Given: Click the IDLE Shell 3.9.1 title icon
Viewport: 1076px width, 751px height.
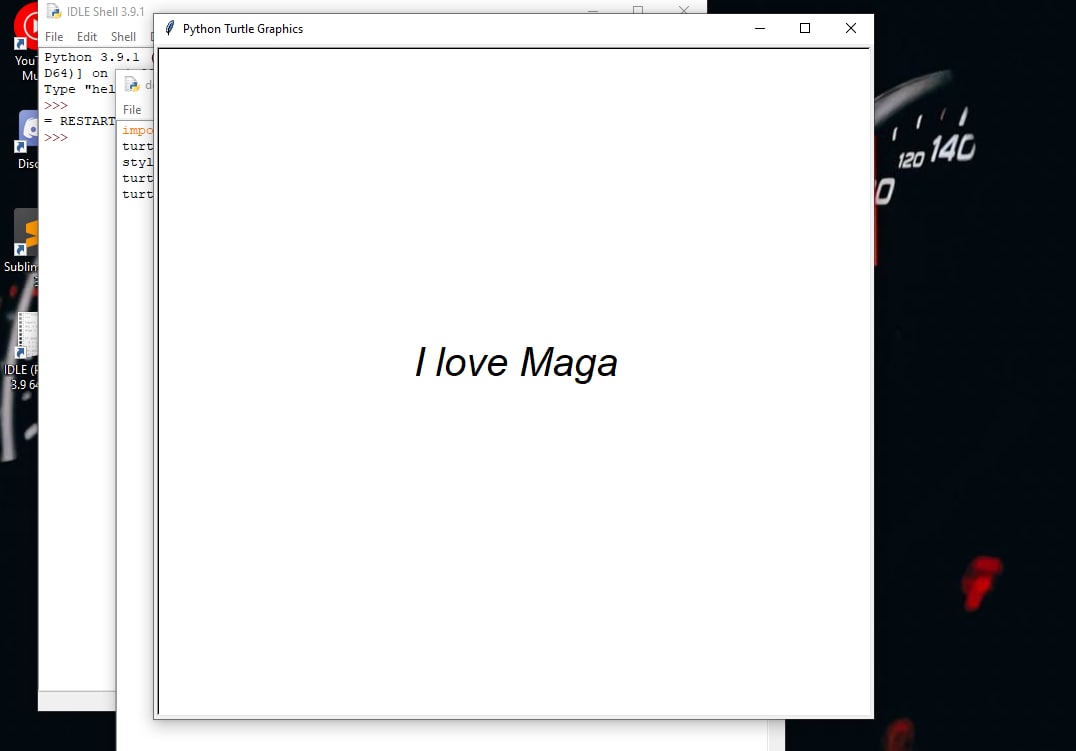Looking at the screenshot, I should tap(54, 11).
